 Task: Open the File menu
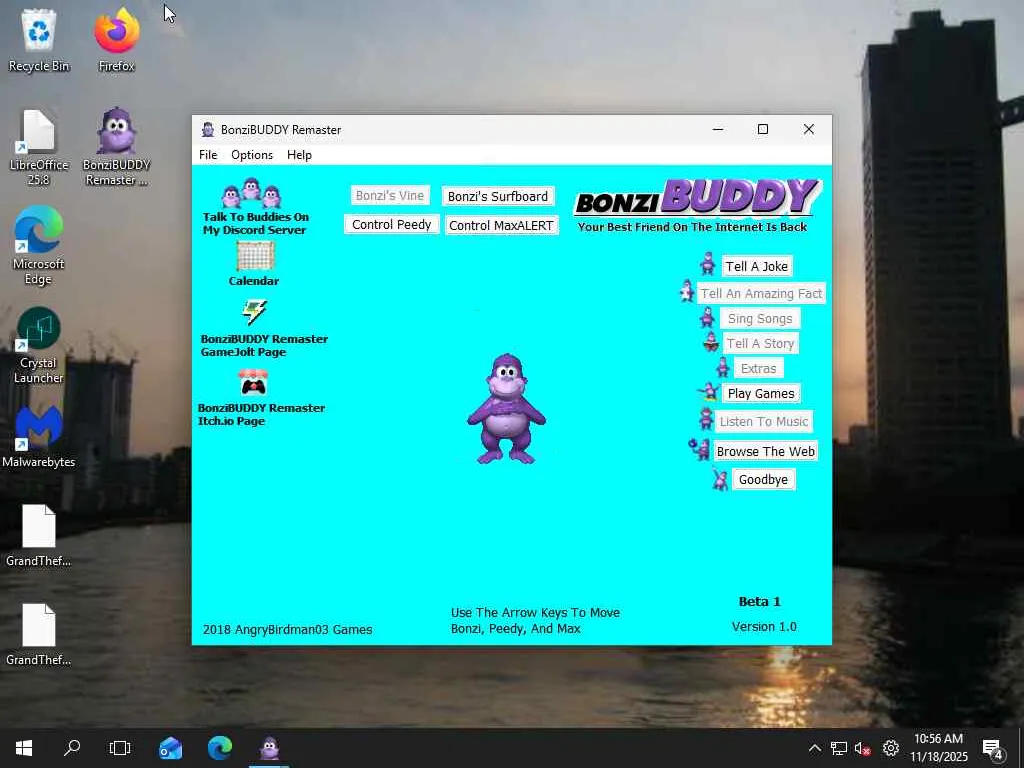208,155
